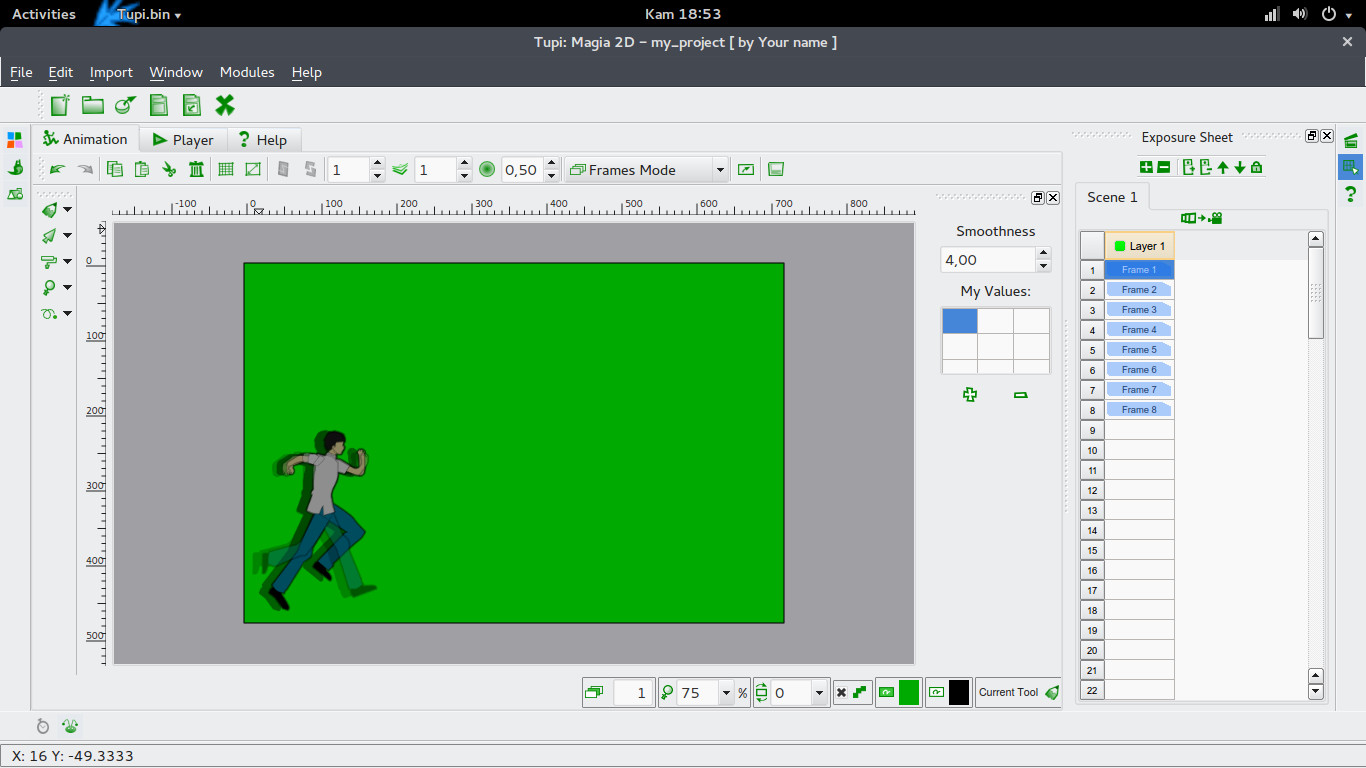Click the green X close project icon
1366x768 pixels.
[x=225, y=105]
